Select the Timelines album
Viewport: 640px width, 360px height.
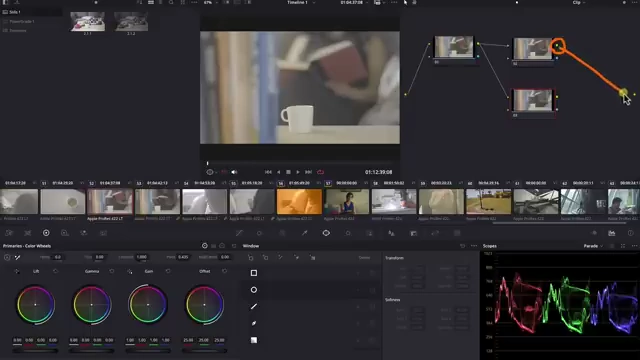[18, 30]
